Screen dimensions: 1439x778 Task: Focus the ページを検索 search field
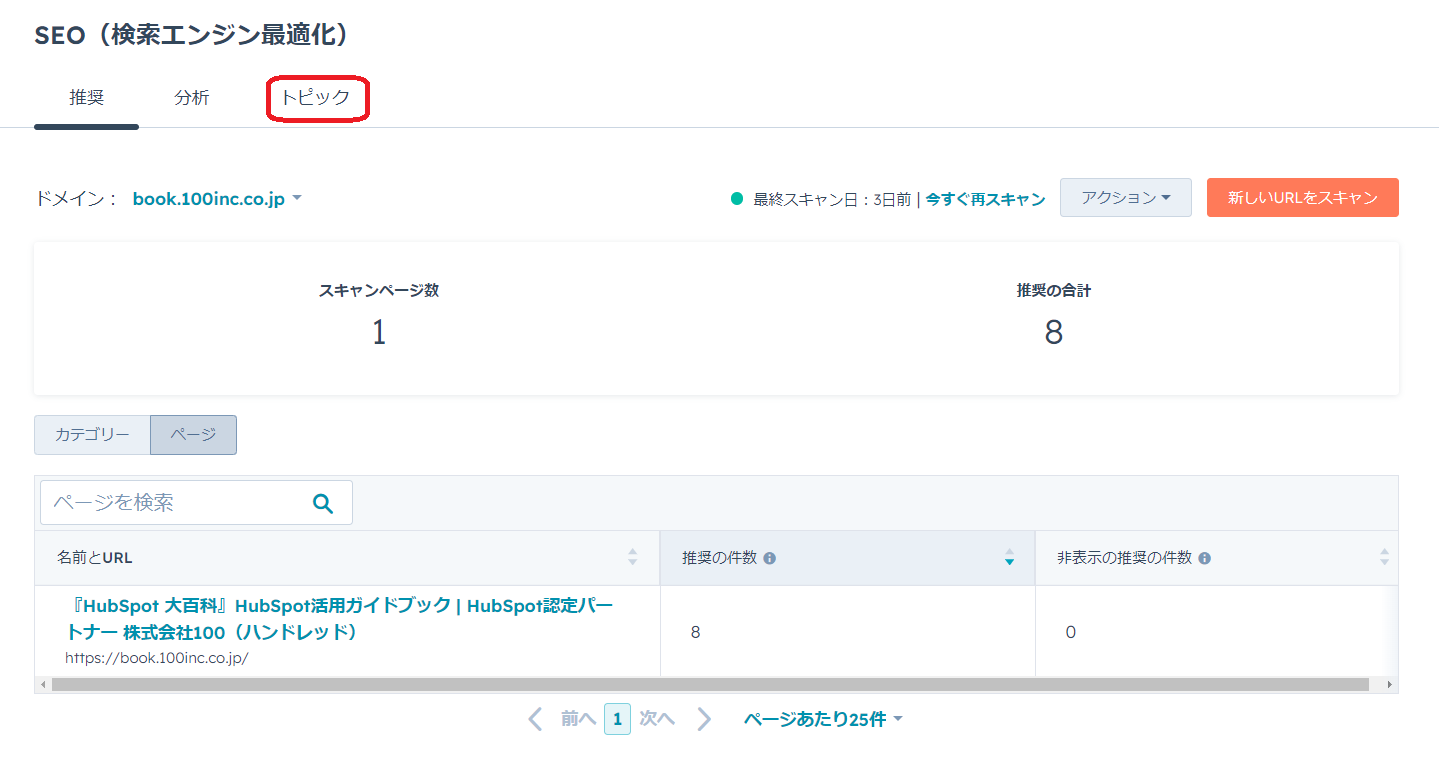pyautogui.click(x=196, y=502)
